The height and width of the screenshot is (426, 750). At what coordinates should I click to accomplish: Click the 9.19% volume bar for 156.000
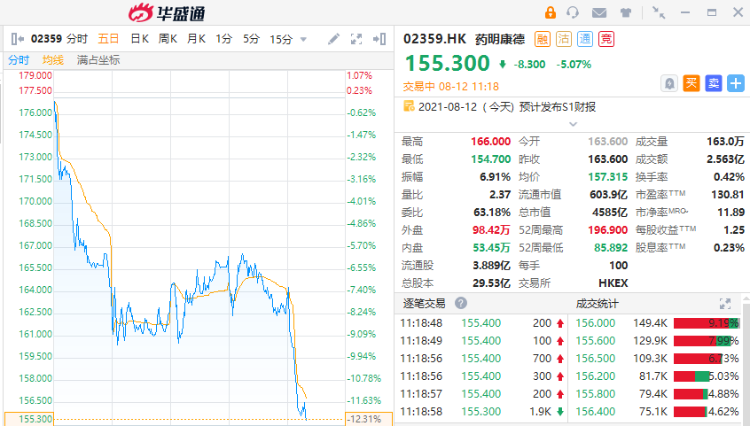coord(706,323)
